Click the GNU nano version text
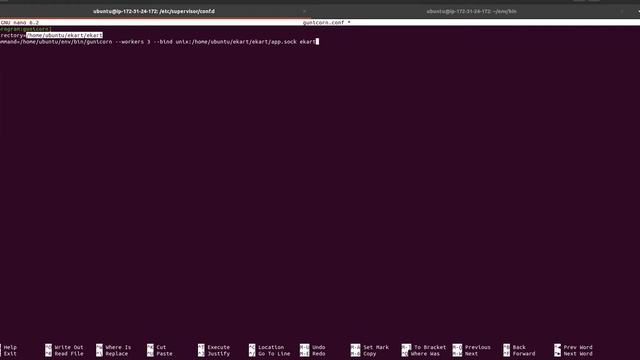Viewport: 640px width, 360px height. 20,22
